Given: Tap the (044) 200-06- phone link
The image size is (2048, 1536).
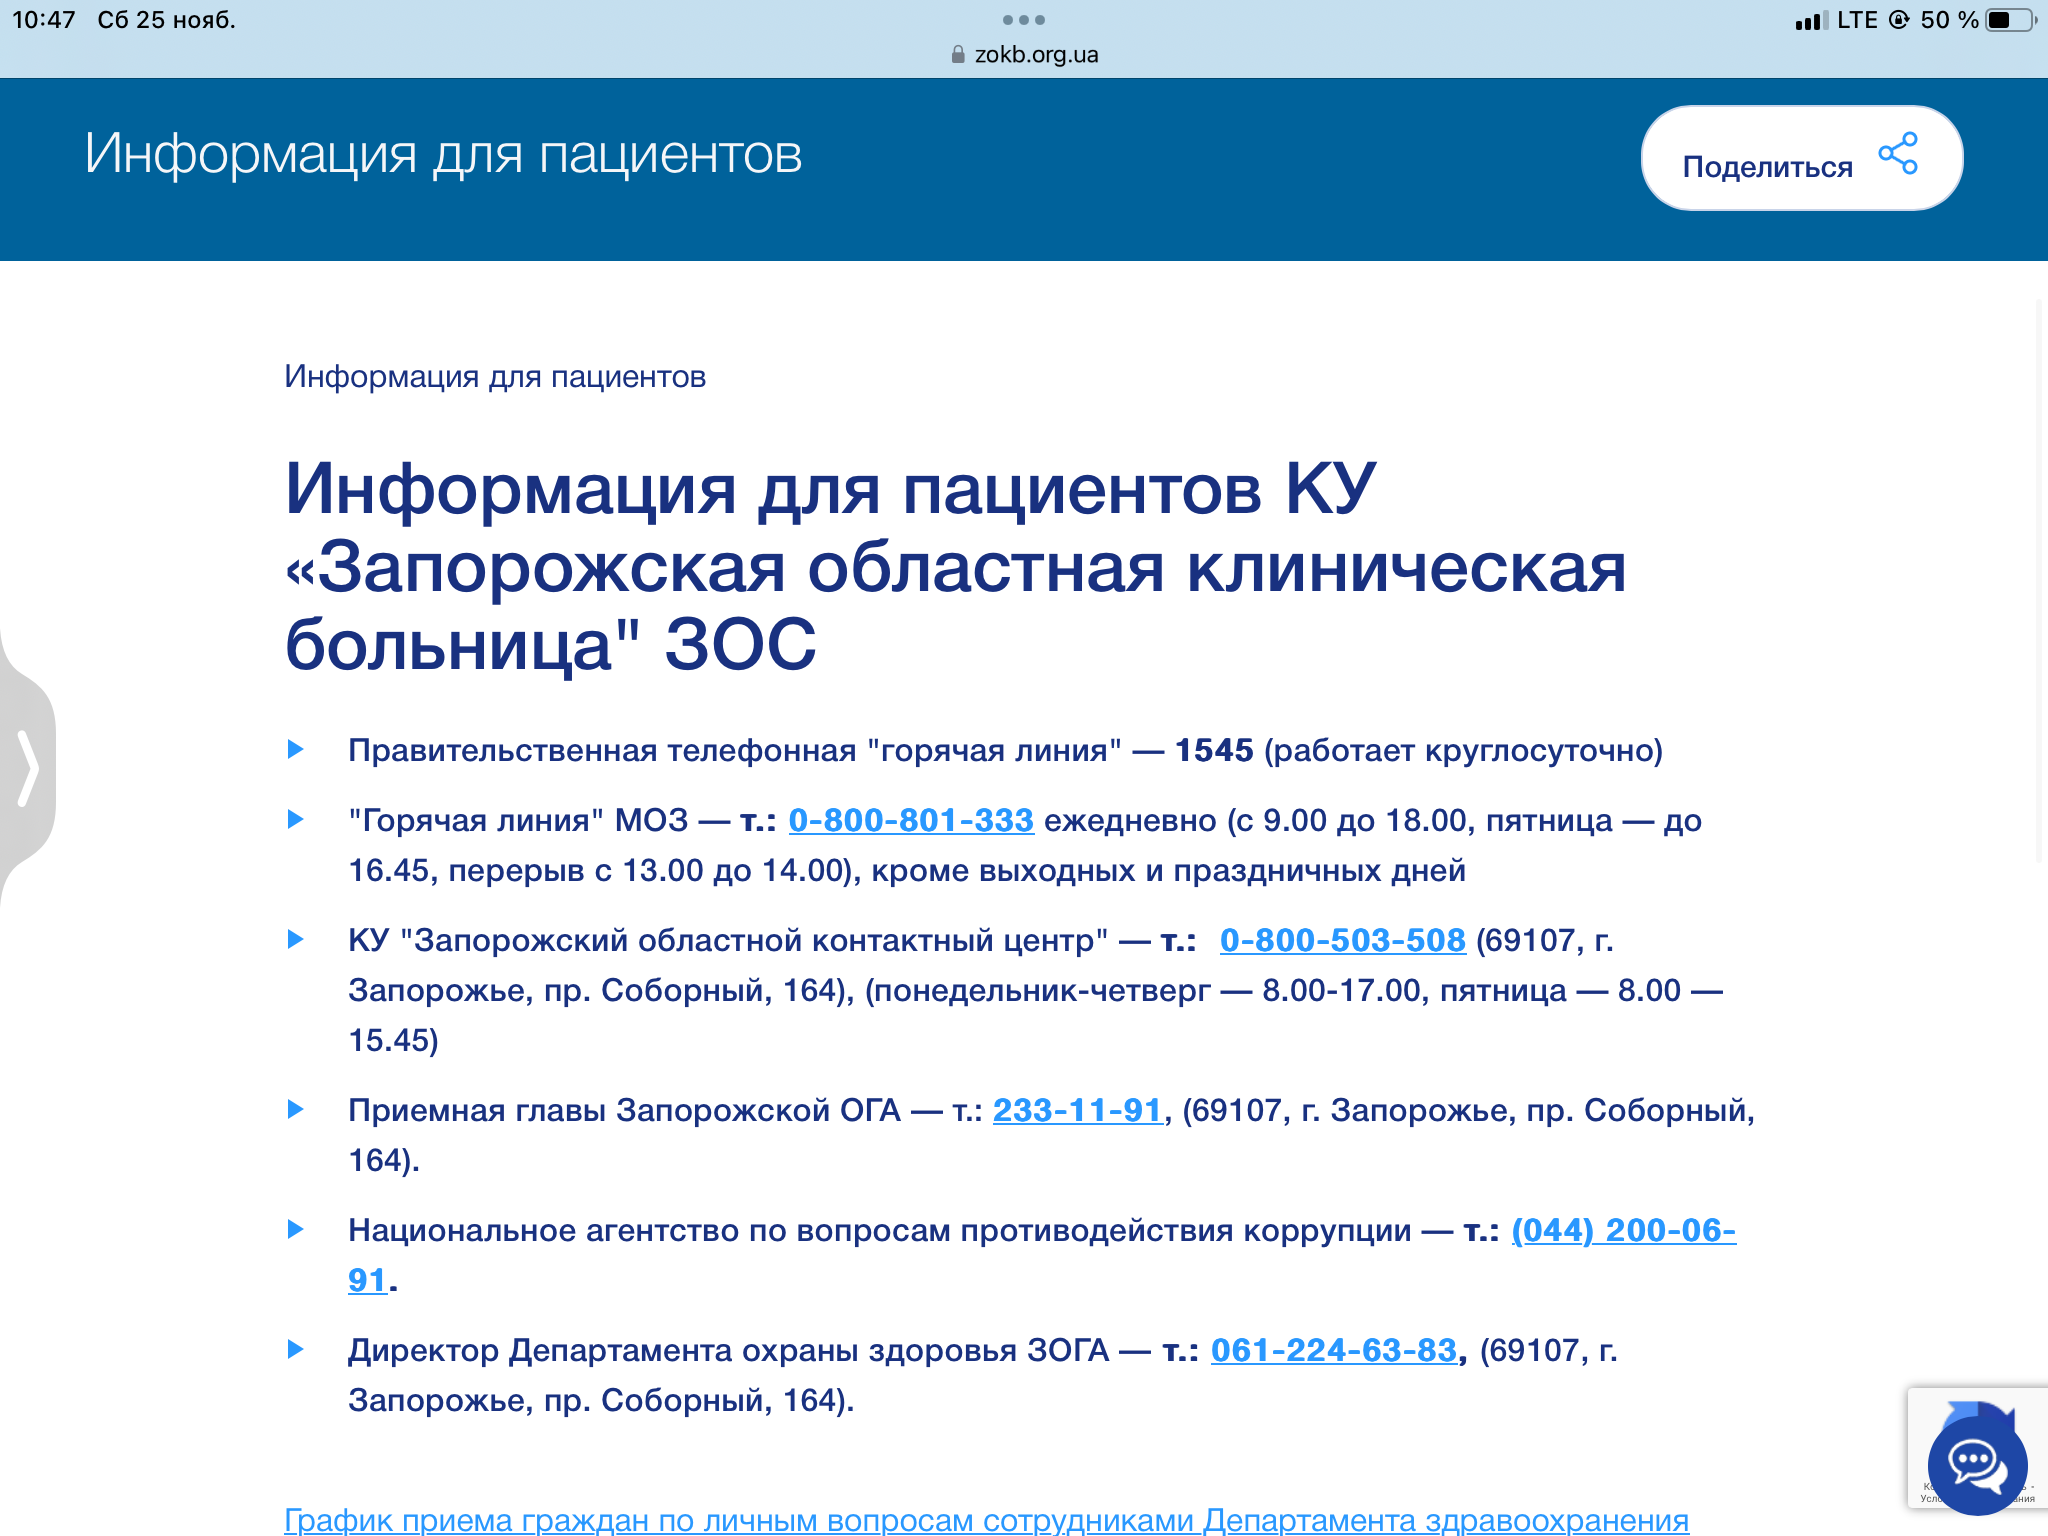Looking at the screenshot, I should click(x=1622, y=1230).
